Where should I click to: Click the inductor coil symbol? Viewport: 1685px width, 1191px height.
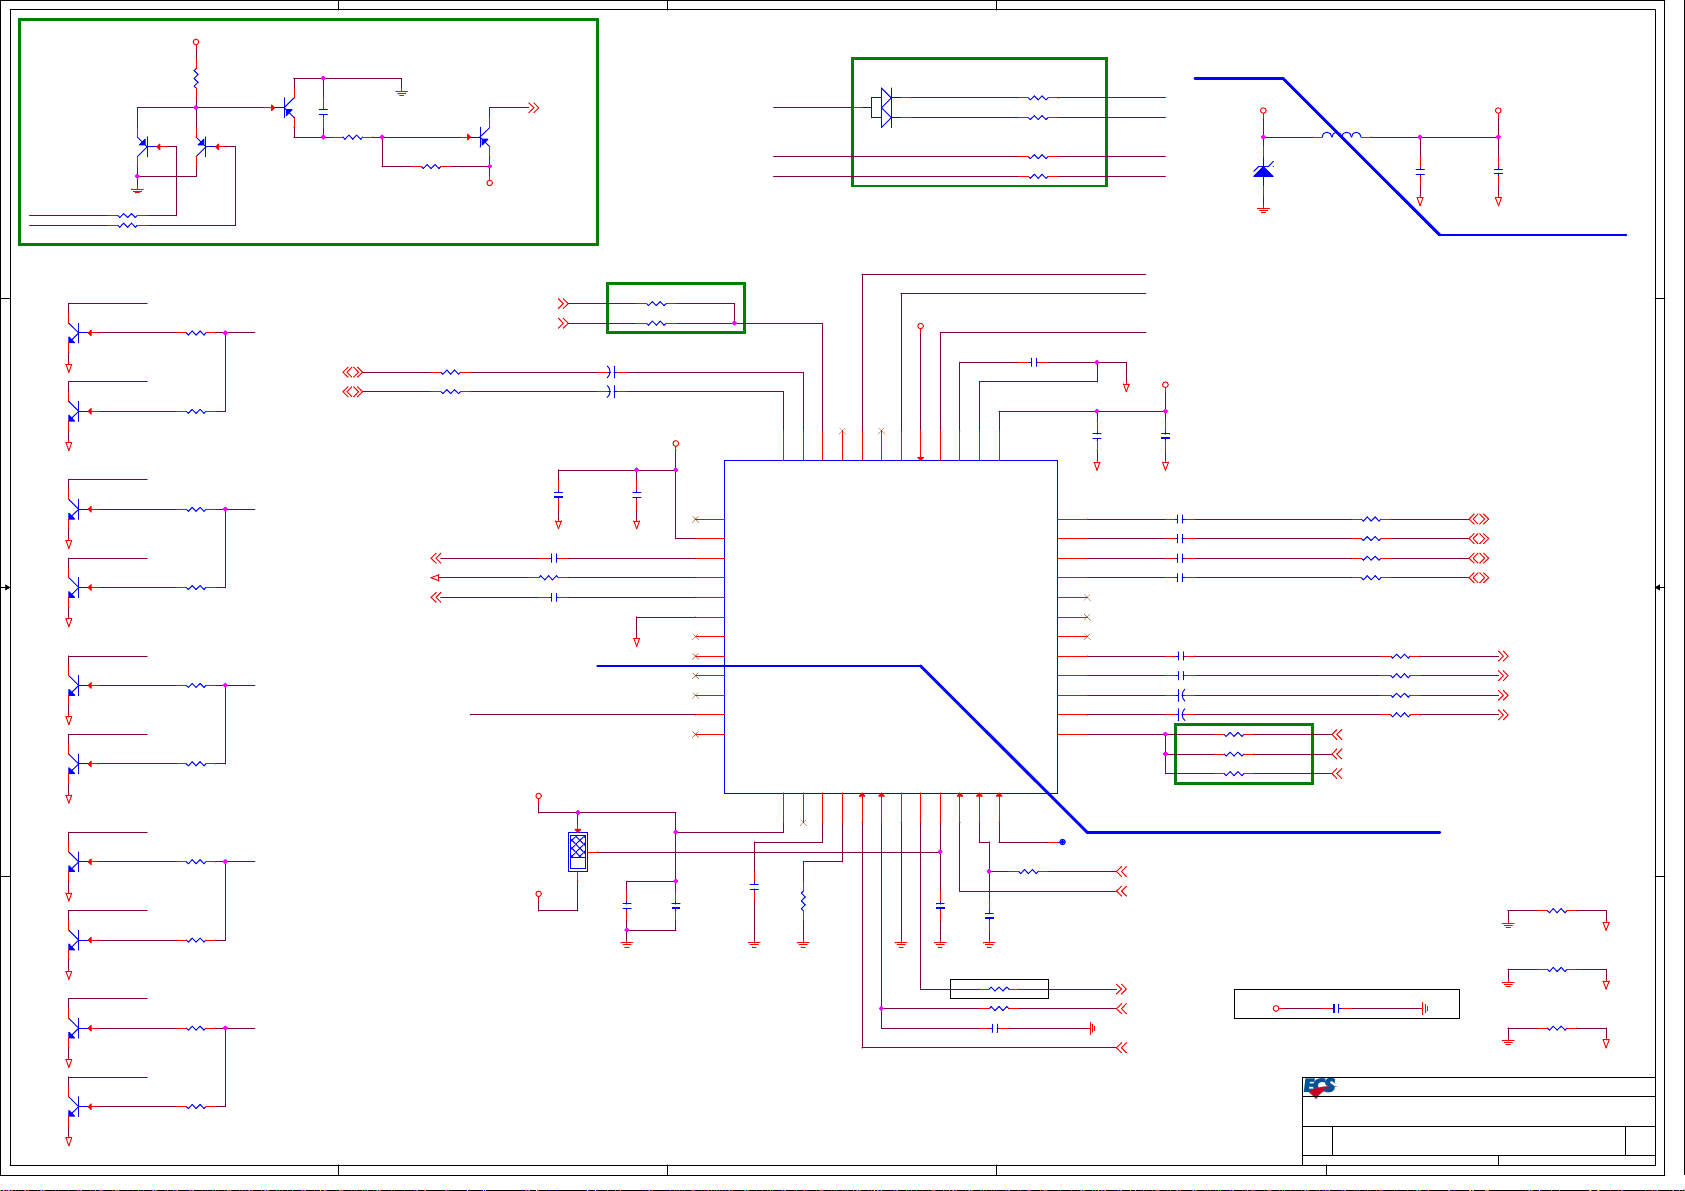pos(1341,135)
